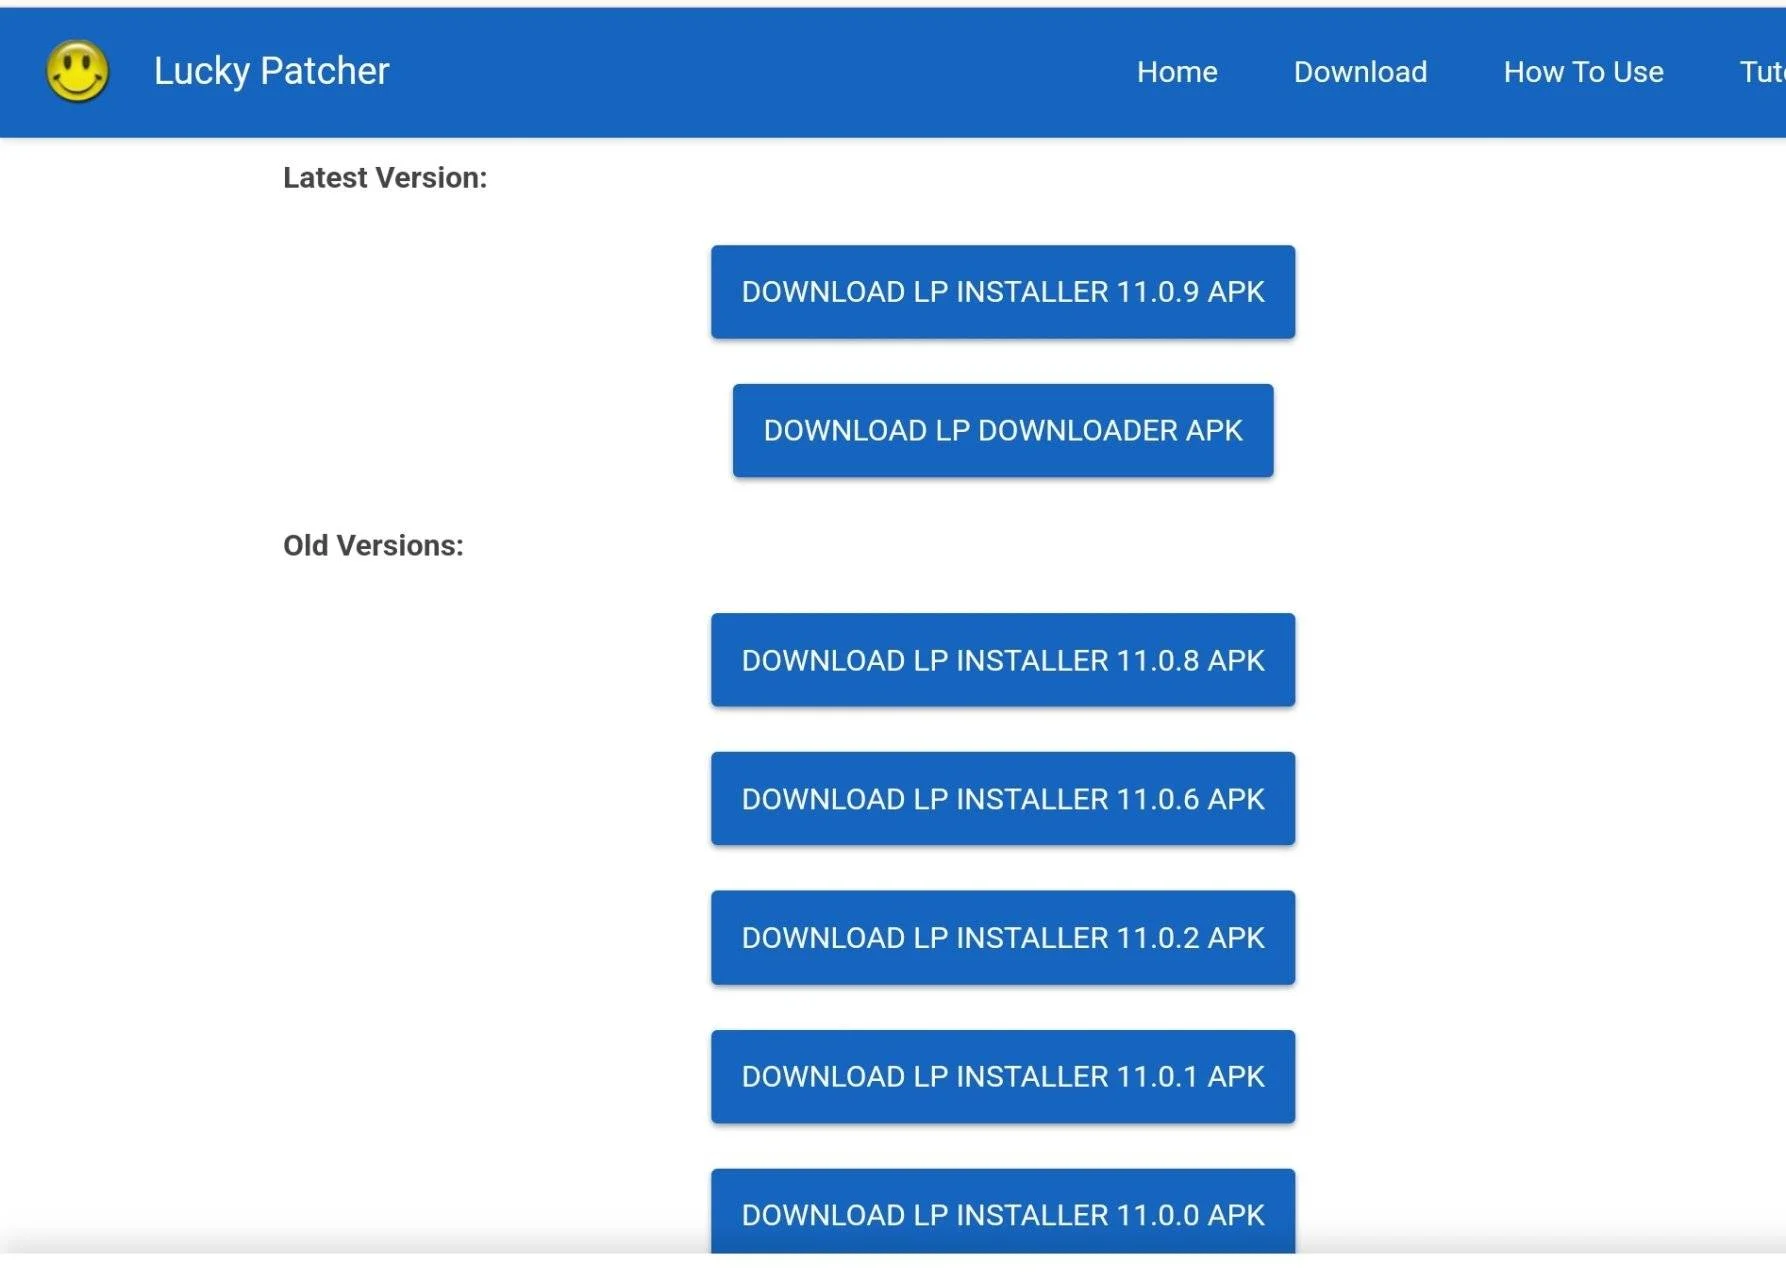Choose the LP Installer 11.0.2 APK download
1786x1280 pixels.
(x=1003, y=938)
